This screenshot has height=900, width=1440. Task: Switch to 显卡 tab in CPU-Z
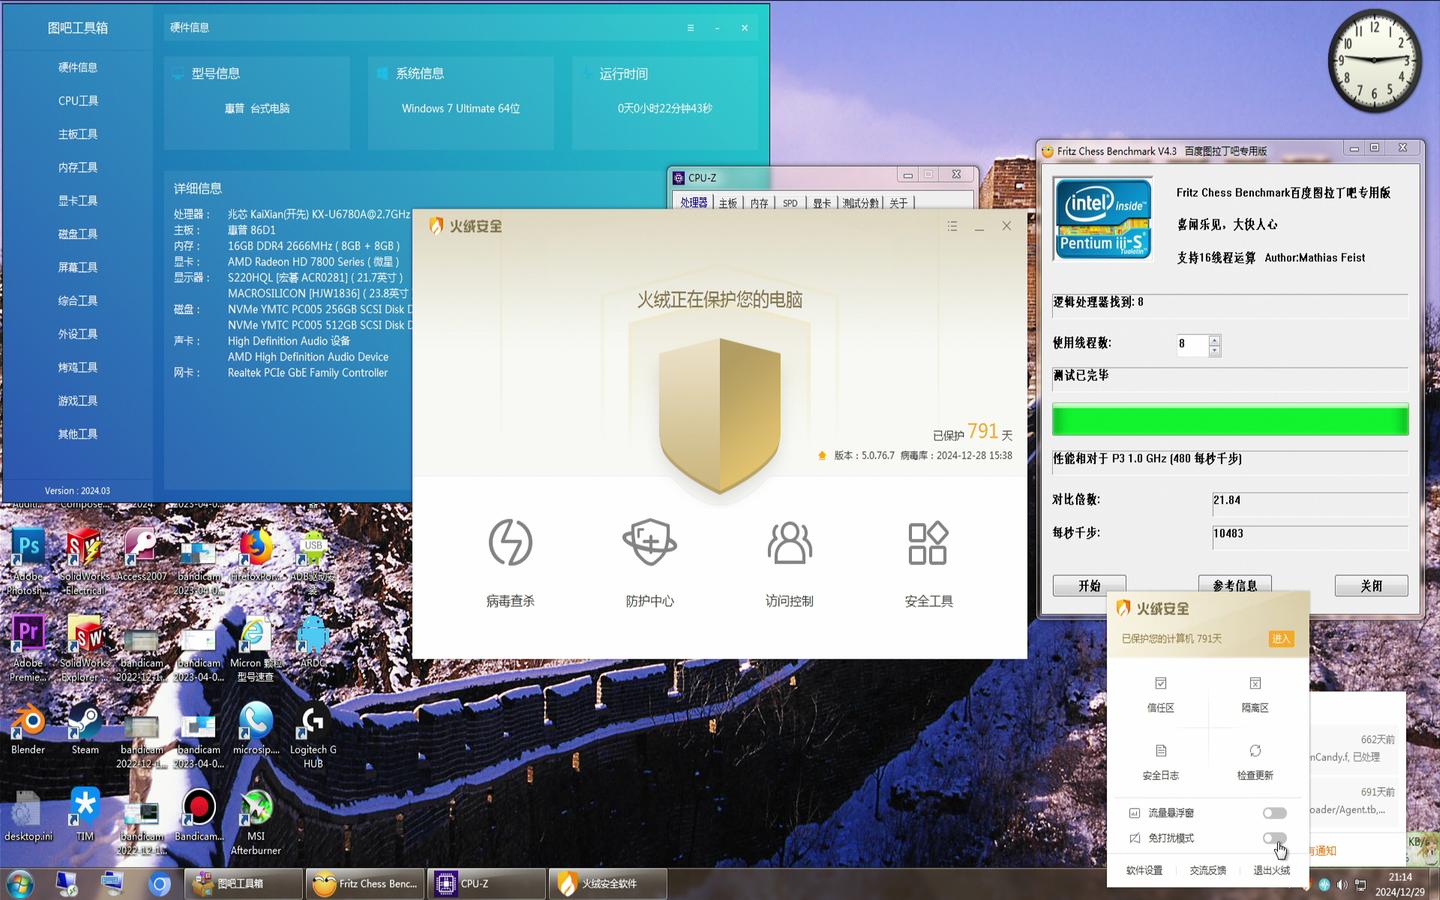coord(822,203)
